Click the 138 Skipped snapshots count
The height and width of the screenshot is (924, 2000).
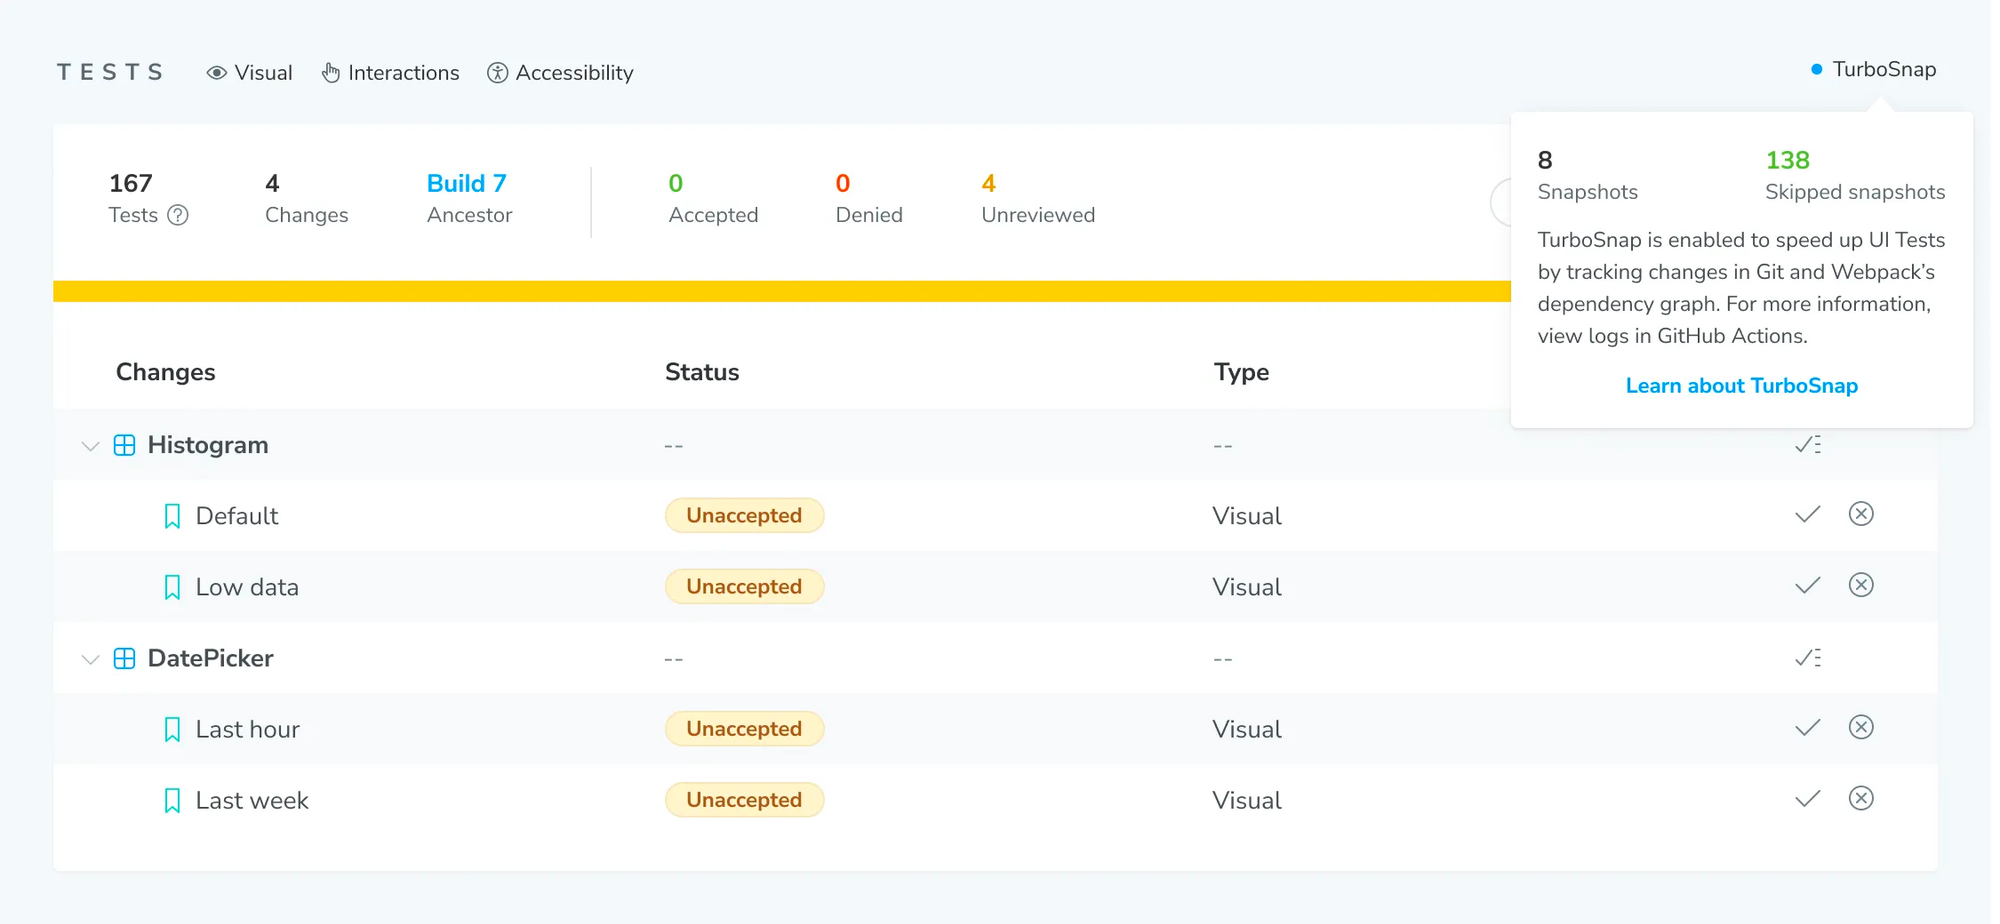1788,160
